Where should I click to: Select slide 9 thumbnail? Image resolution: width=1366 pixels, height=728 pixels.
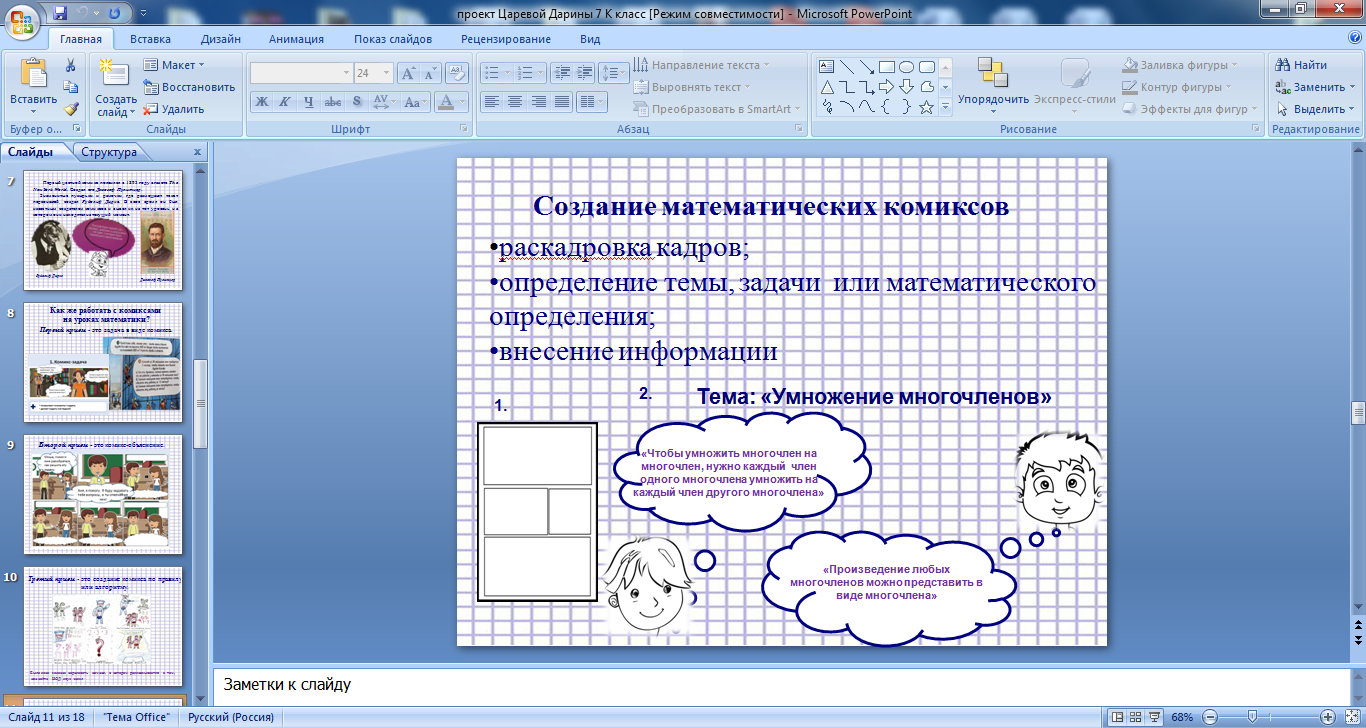(103, 494)
